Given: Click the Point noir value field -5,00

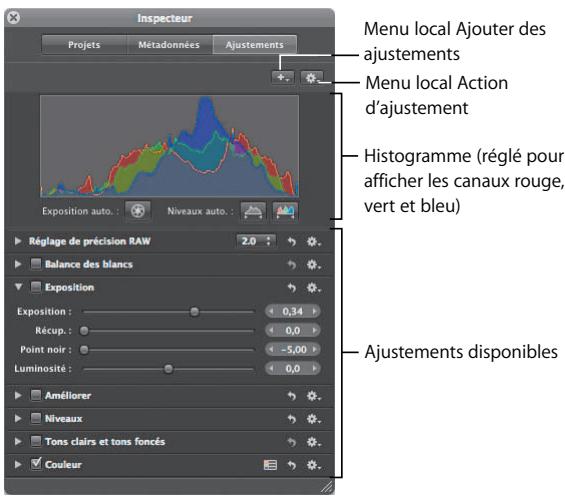Looking at the screenshot, I should click(294, 350).
